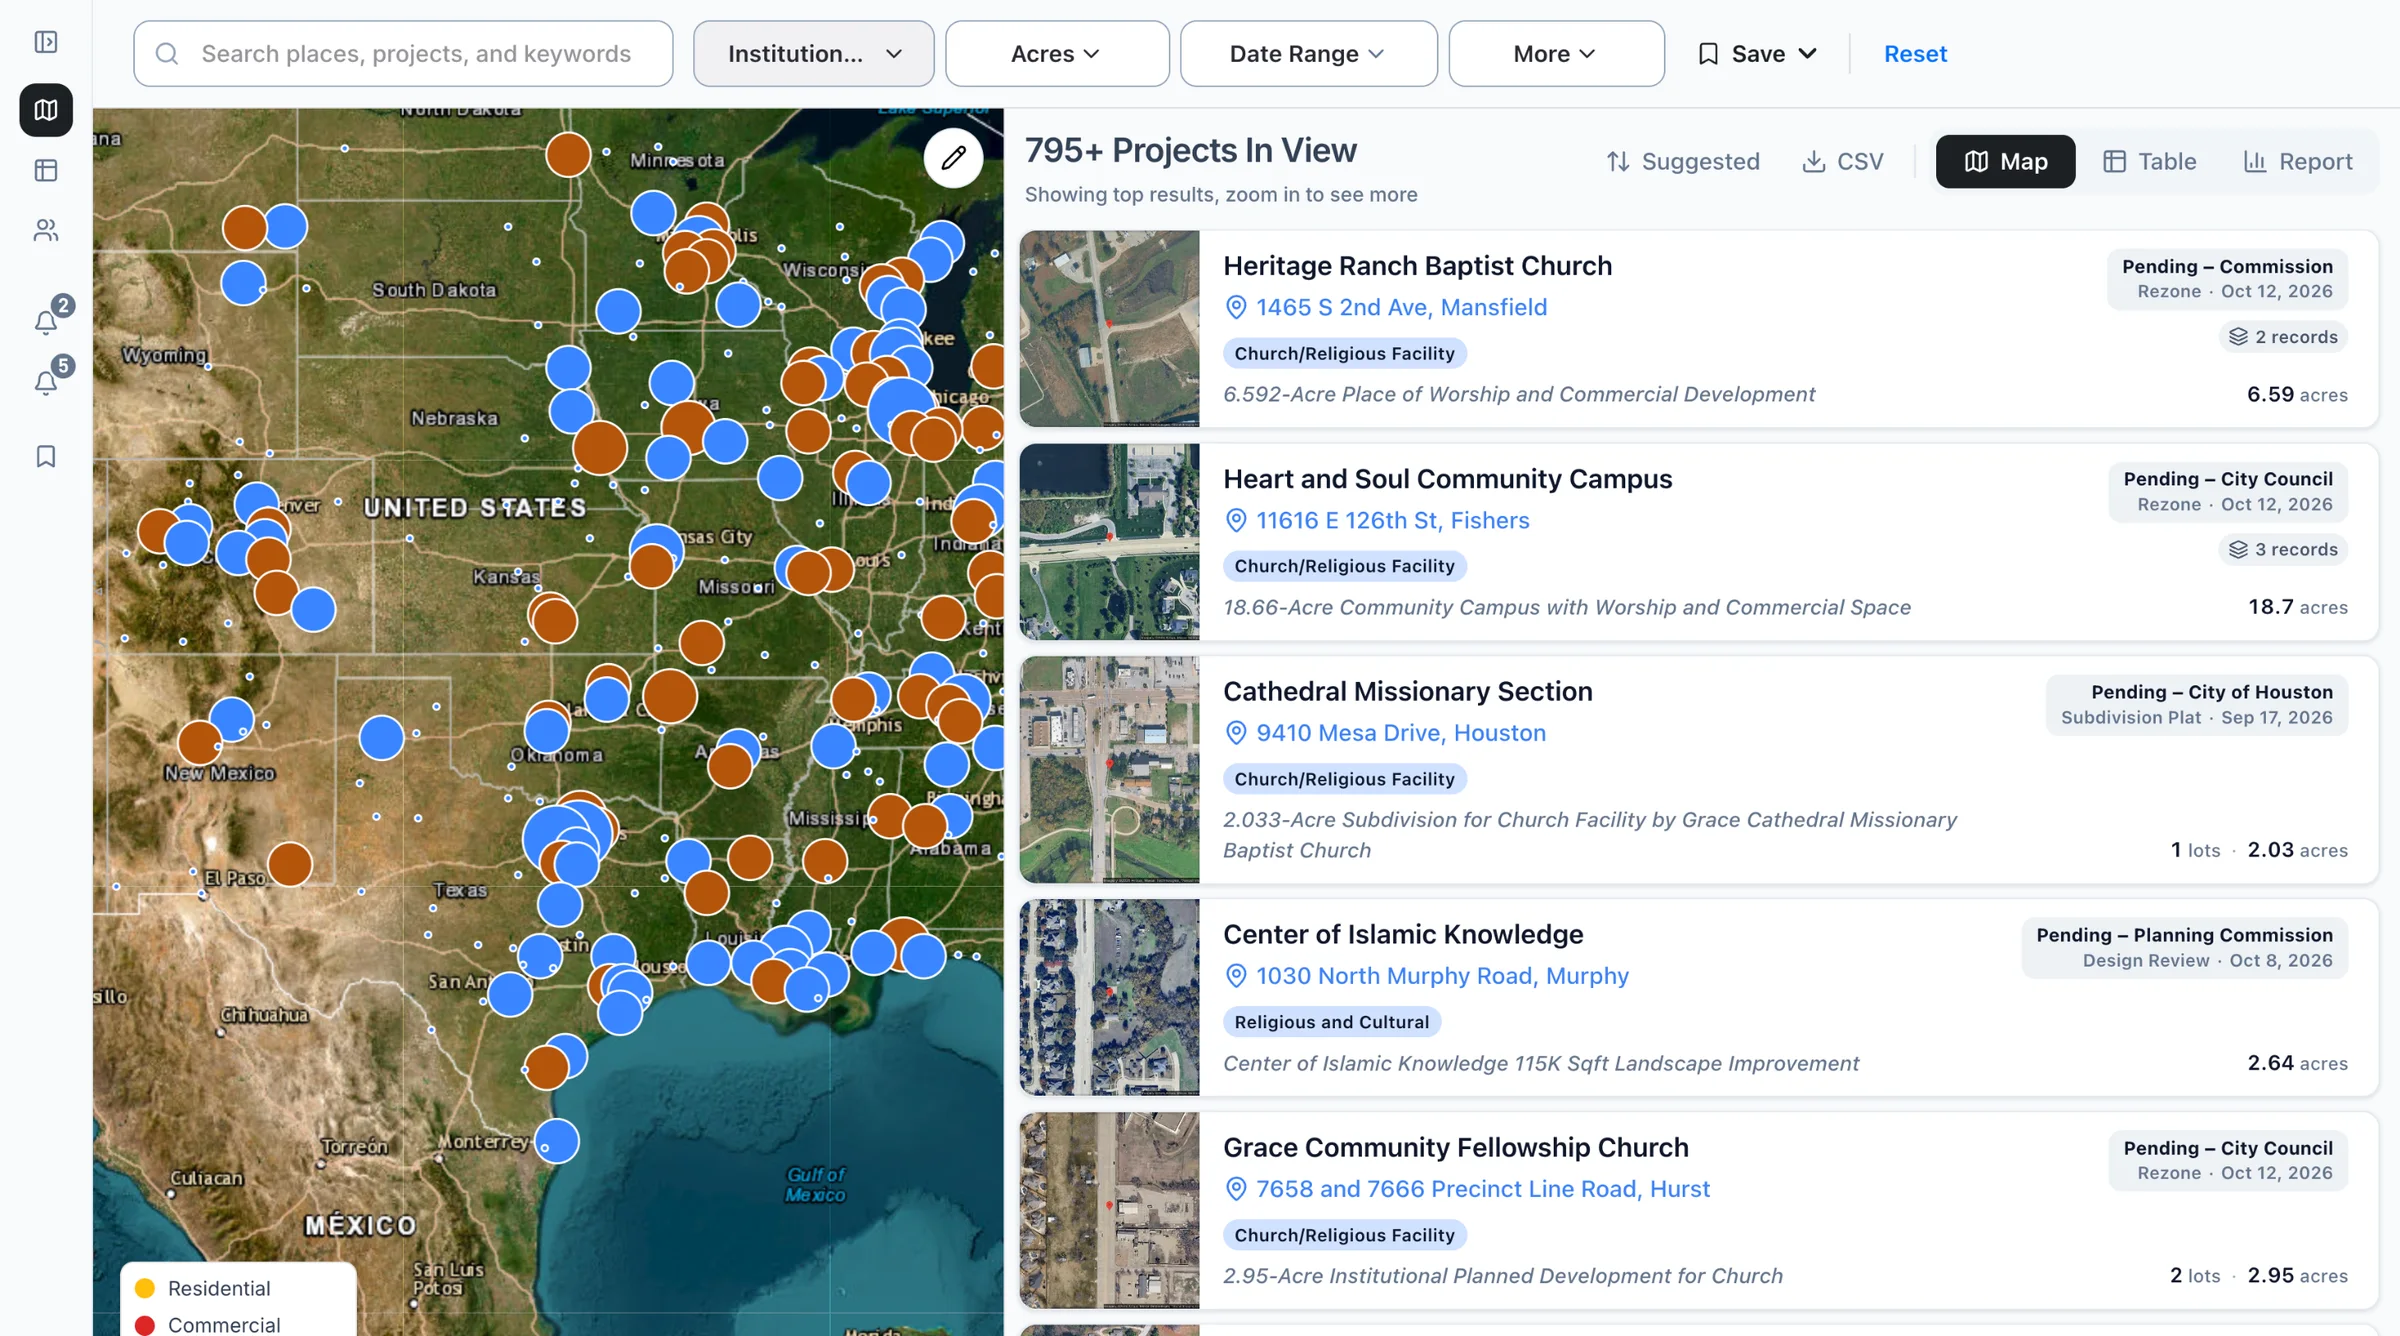Click the pencil draw icon on map
Viewport: 2400px width, 1336px height.
[x=953, y=158]
